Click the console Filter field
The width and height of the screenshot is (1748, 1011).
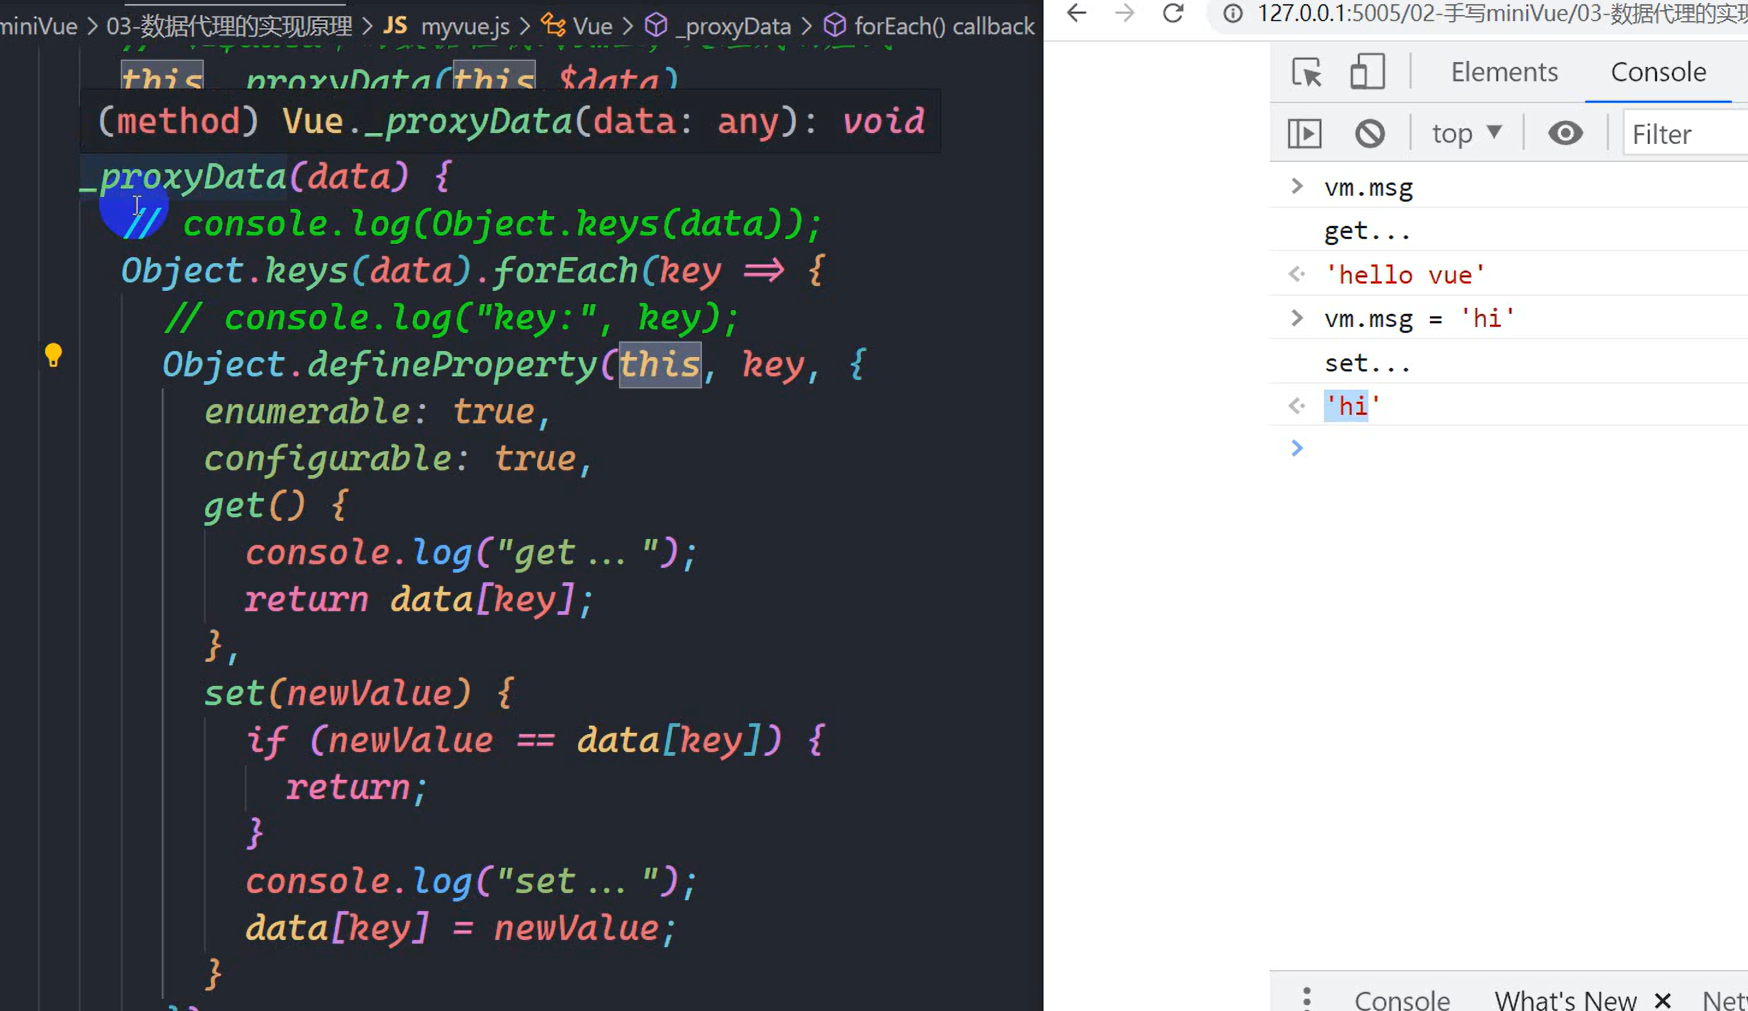point(1685,134)
